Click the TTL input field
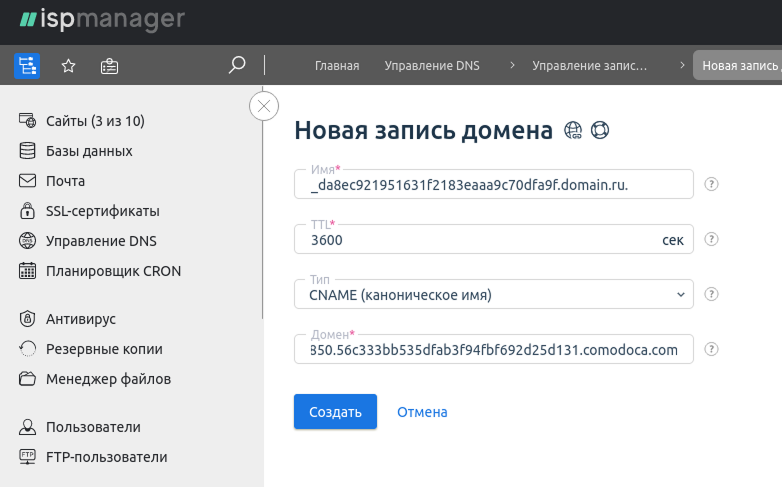 [x=480, y=240]
